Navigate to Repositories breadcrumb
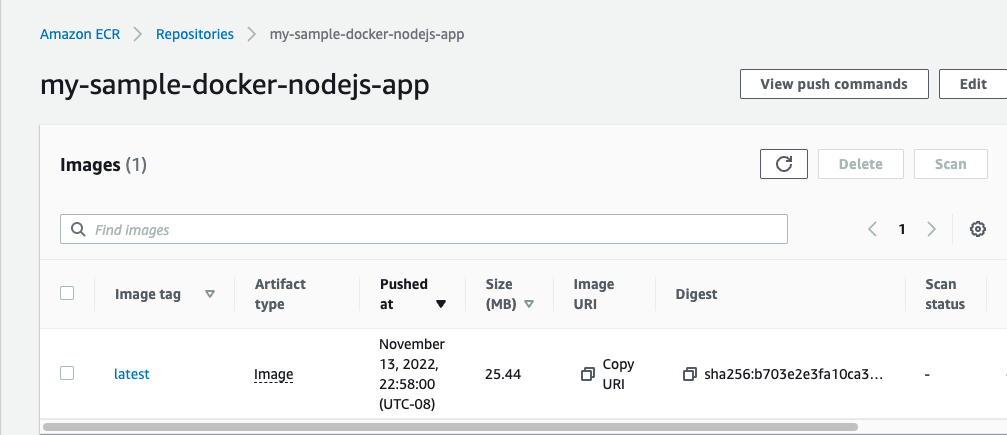This screenshot has height=435, width=1007. click(x=195, y=34)
